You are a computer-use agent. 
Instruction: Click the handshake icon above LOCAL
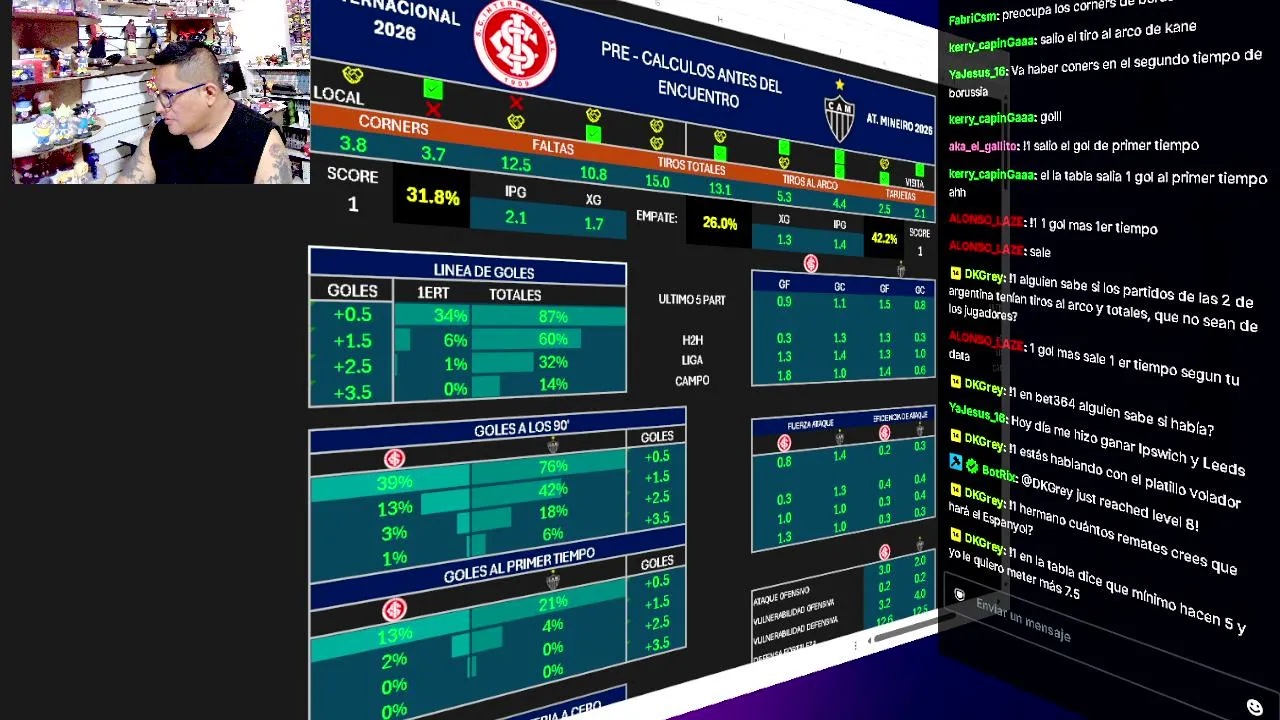[x=352, y=75]
